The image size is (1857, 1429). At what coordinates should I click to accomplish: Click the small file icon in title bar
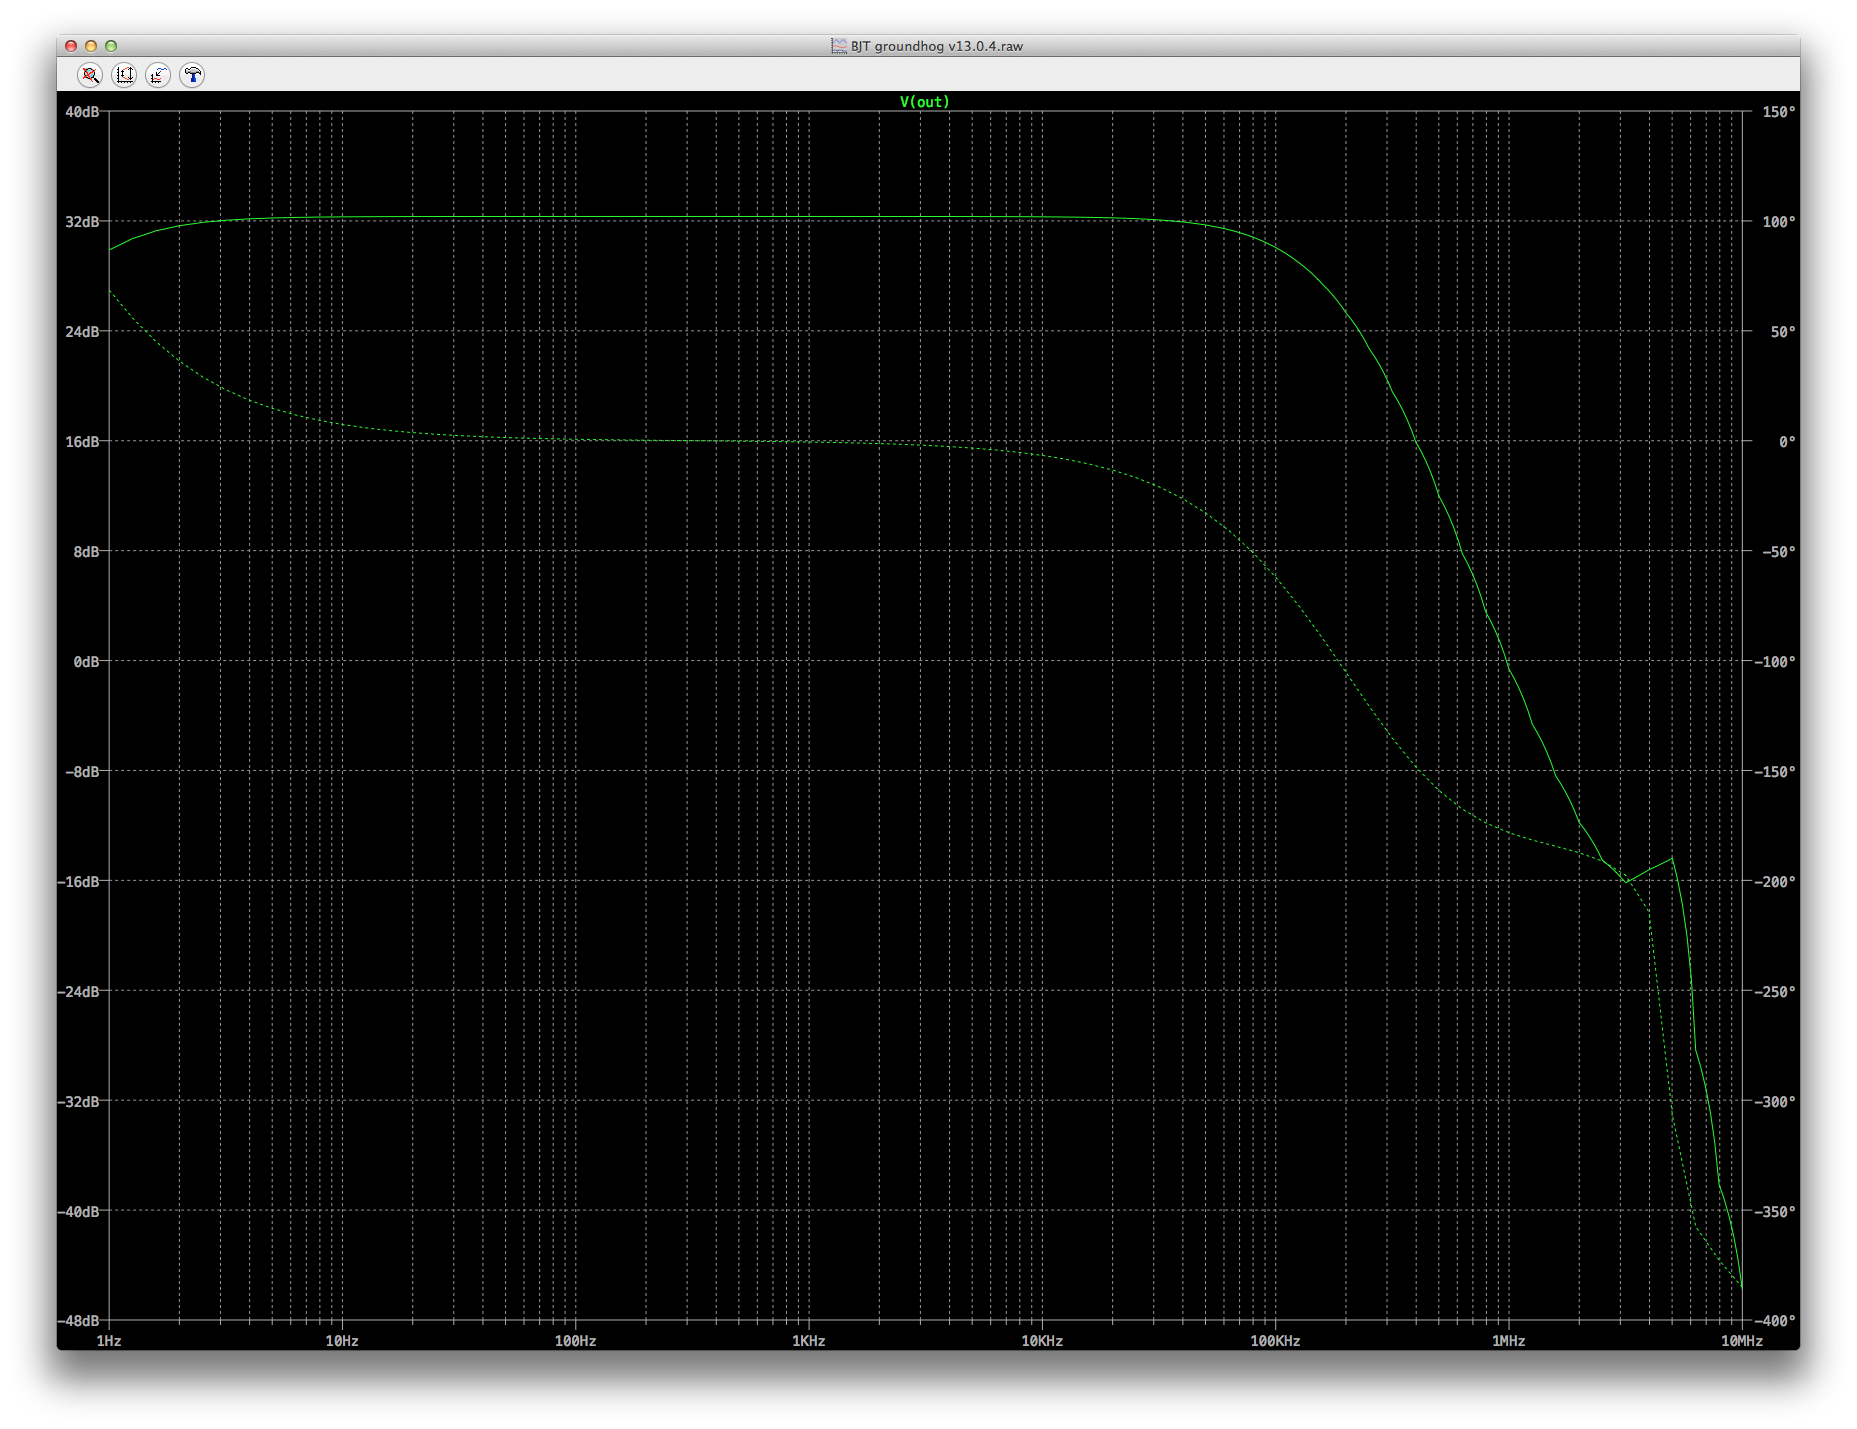838,46
